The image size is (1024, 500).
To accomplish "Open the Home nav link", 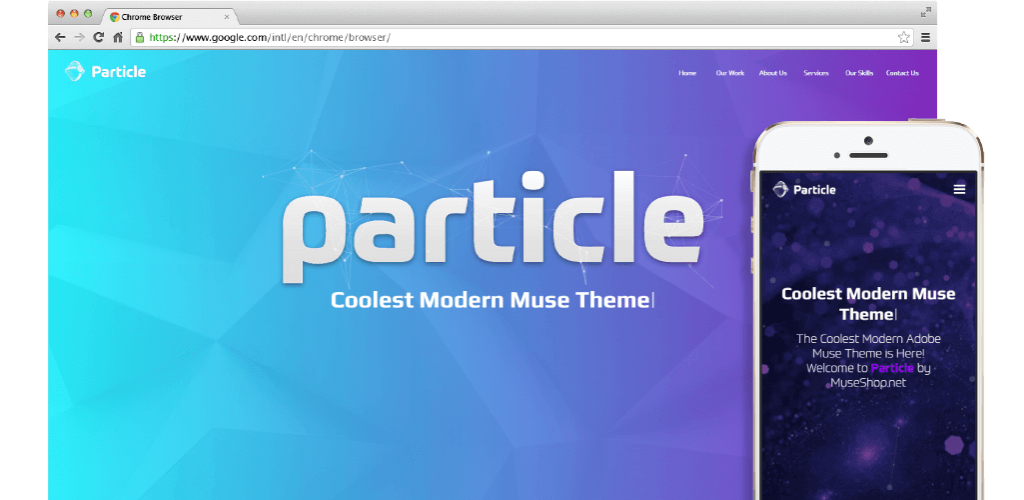I will pyautogui.click(x=687, y=73).
